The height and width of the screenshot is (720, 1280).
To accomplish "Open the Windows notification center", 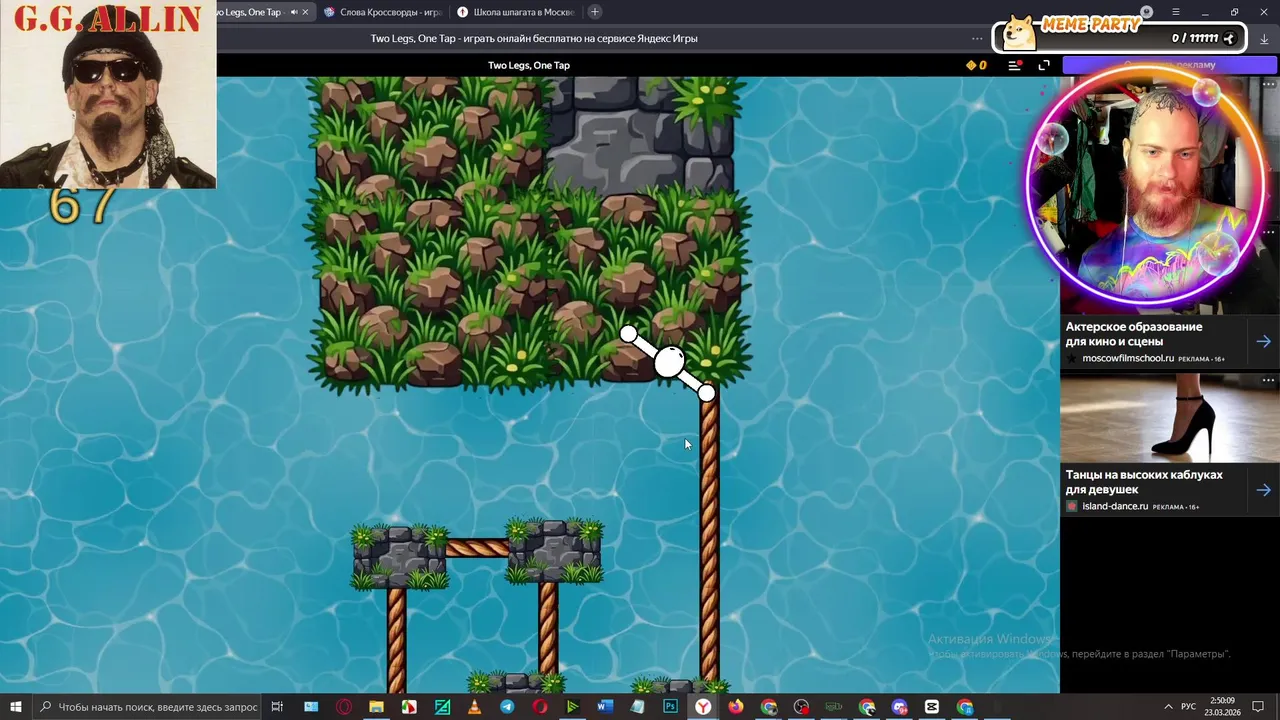I will point(1258,707).
